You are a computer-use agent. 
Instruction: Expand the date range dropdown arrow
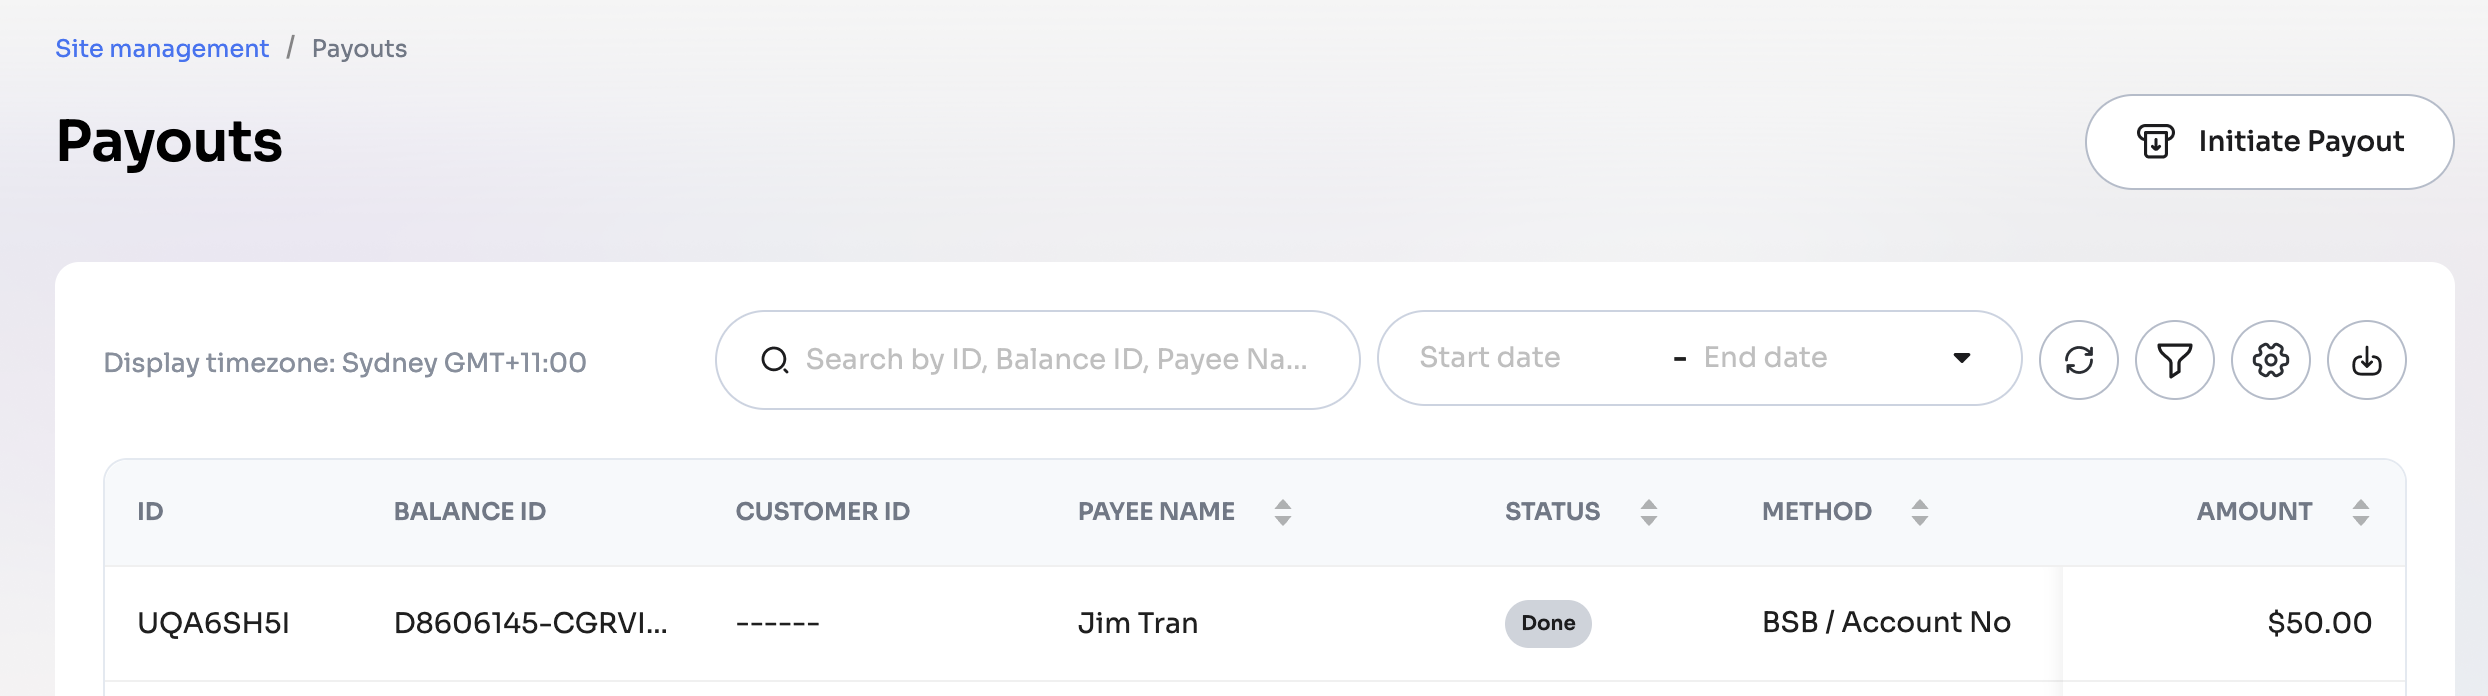coord(1962,358)
